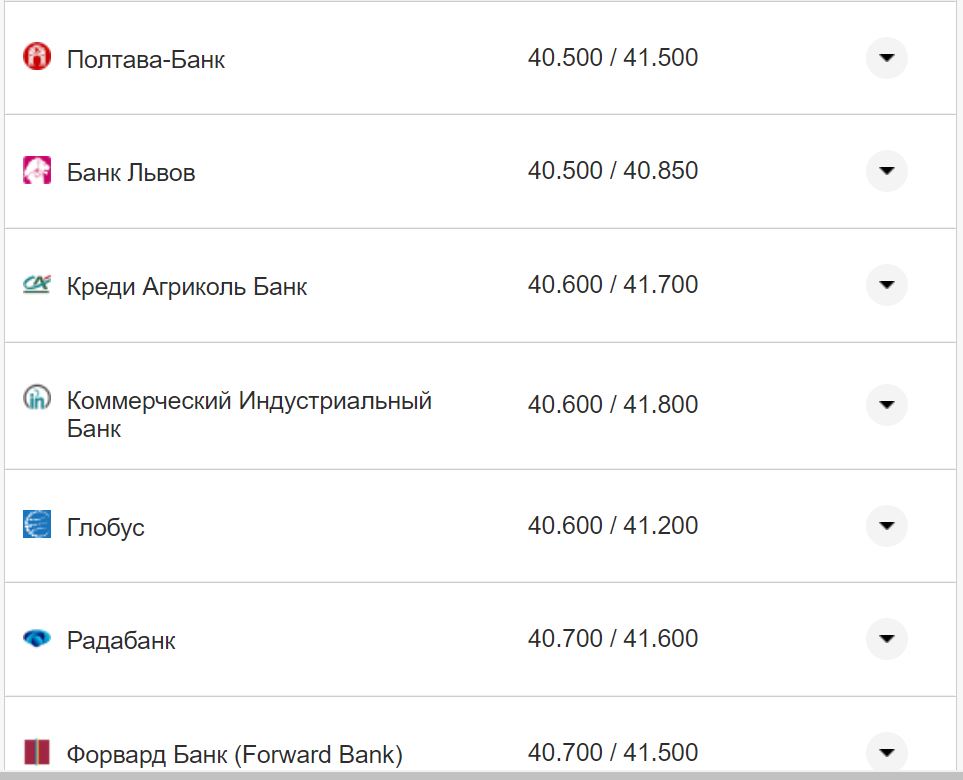Expand details for Полтава-Банк
Image resolution: width=963 pixels, height=780 pixels.
coord(886,58)
